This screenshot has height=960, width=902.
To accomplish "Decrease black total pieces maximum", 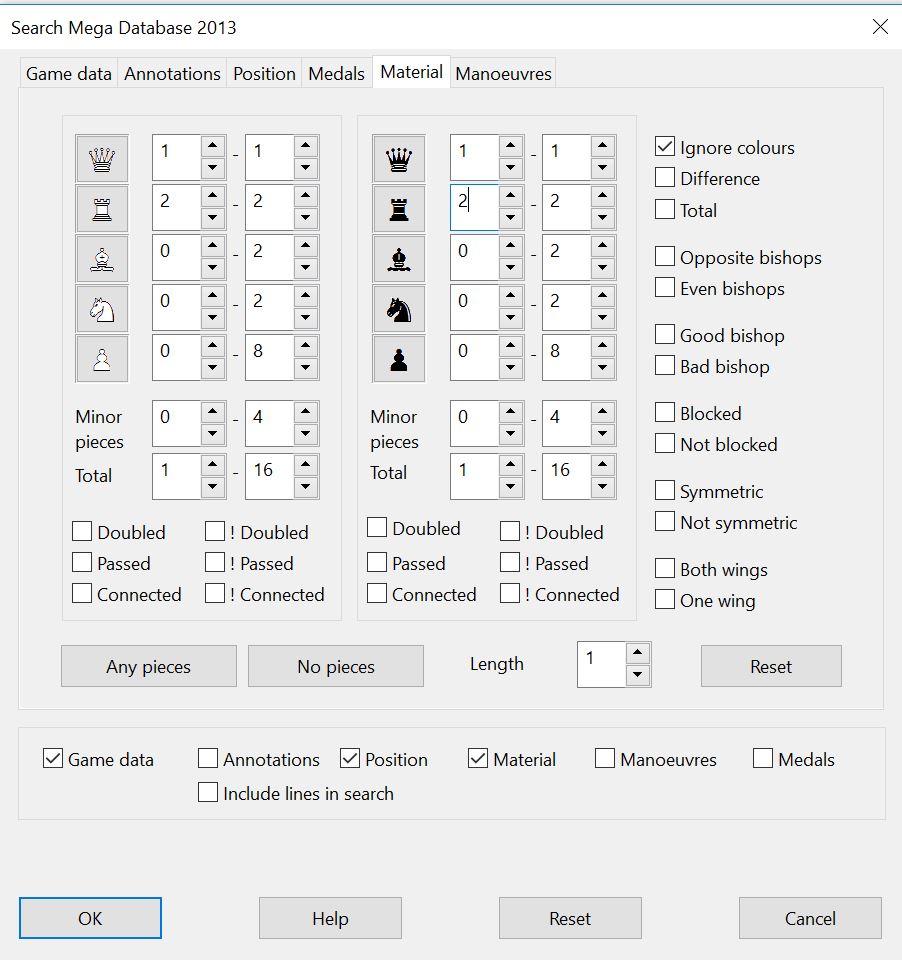I will click(x=603, y=487).
